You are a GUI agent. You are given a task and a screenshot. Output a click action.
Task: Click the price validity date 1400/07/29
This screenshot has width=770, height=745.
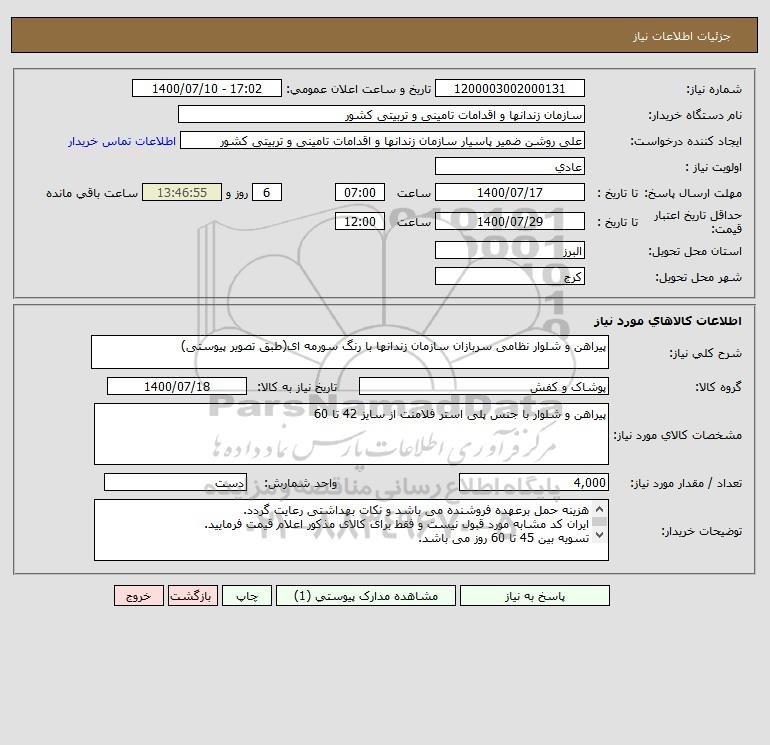(x=510, y=221)
